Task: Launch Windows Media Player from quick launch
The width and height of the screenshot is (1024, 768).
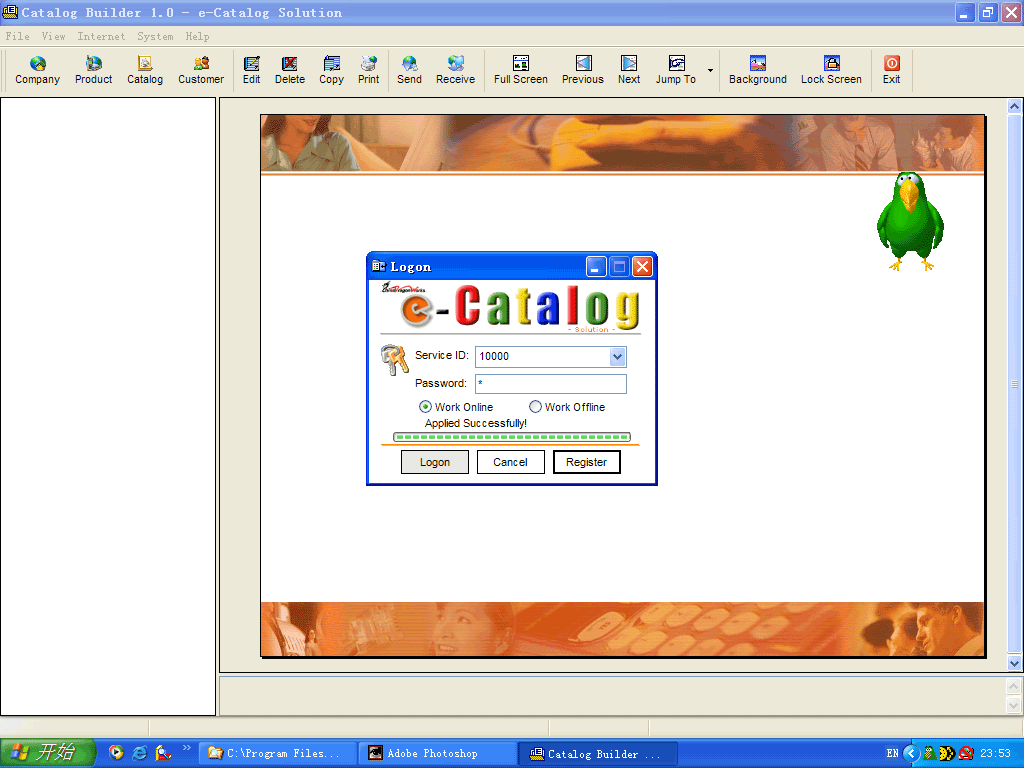Action: 116,753
